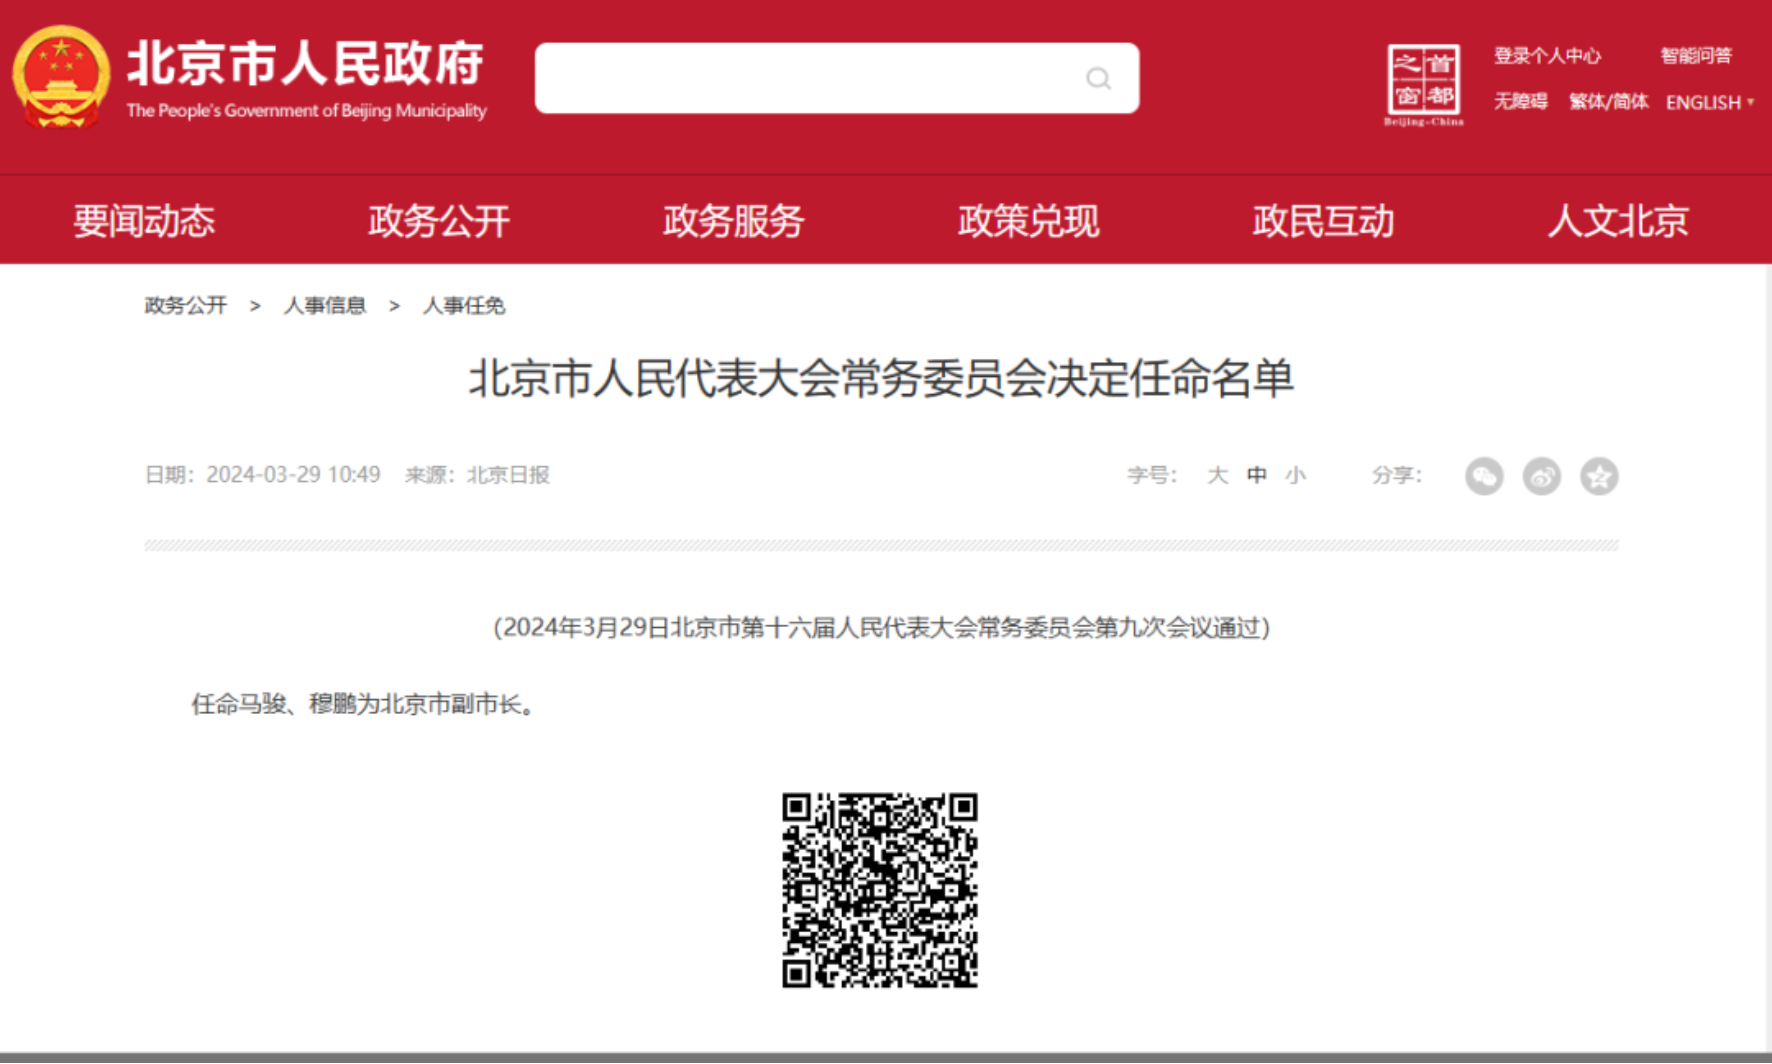Open the 政务服务 navigation menu

click(733, 221)
